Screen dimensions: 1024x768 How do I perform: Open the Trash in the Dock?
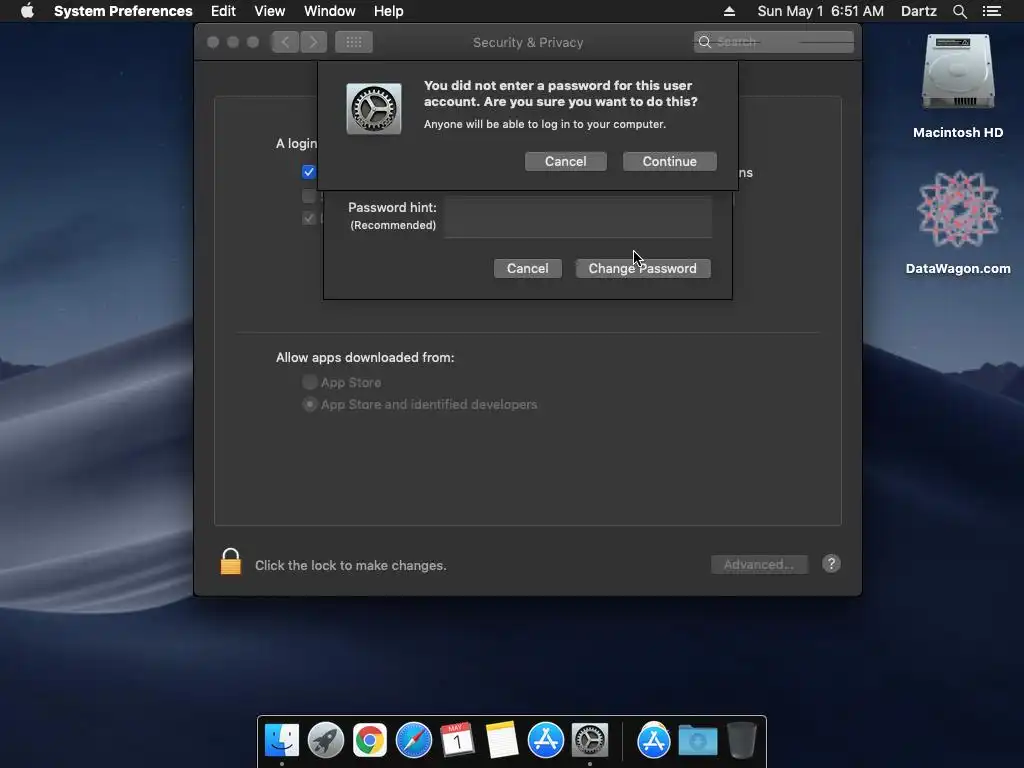click(742, 740)
